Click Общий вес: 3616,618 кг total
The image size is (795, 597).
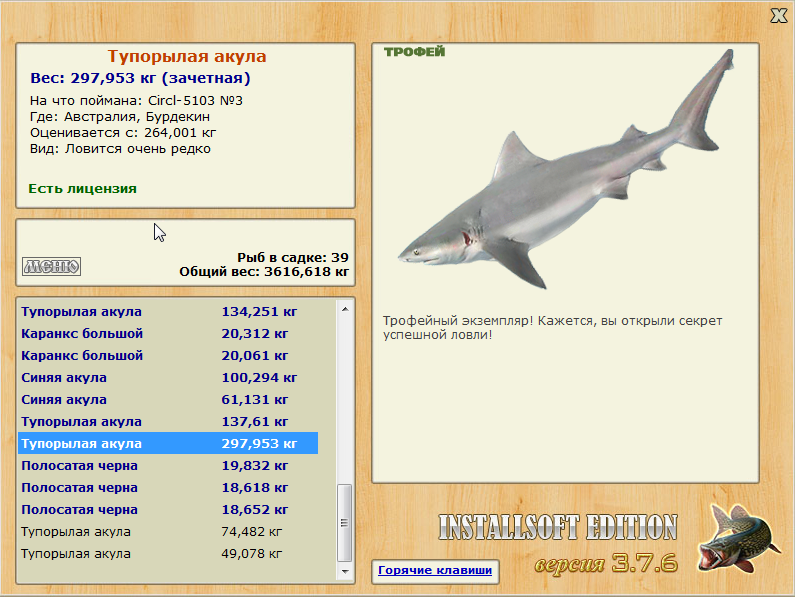click(x=264, y=272)
